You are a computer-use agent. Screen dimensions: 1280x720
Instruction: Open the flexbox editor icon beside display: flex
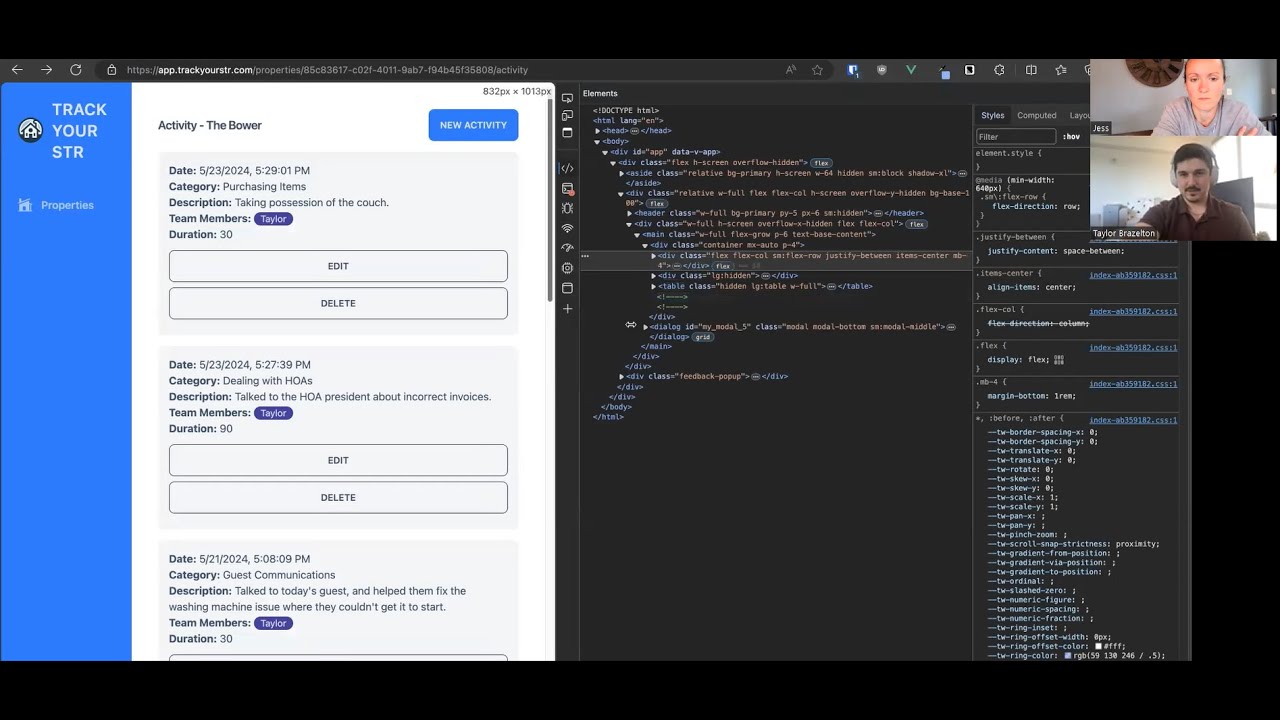coord(1059,360)
